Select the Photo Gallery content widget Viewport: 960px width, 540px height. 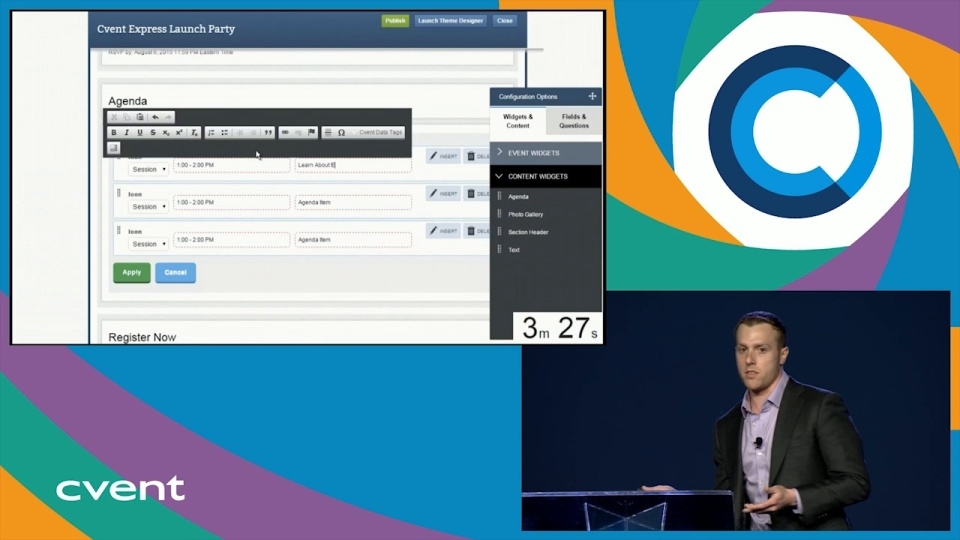coord(525,214)
